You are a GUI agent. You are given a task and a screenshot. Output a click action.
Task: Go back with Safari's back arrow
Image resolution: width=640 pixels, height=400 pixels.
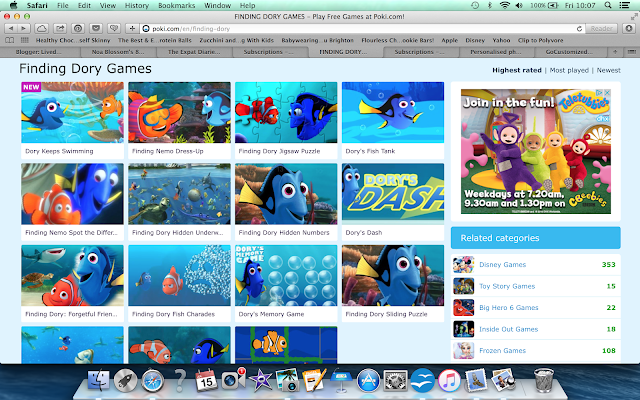click(x=11, y=28)
